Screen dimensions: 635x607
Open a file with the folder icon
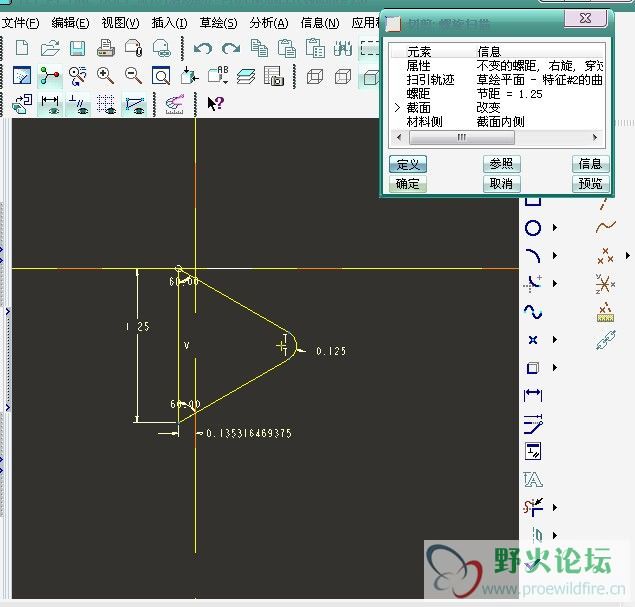(50, 48)
